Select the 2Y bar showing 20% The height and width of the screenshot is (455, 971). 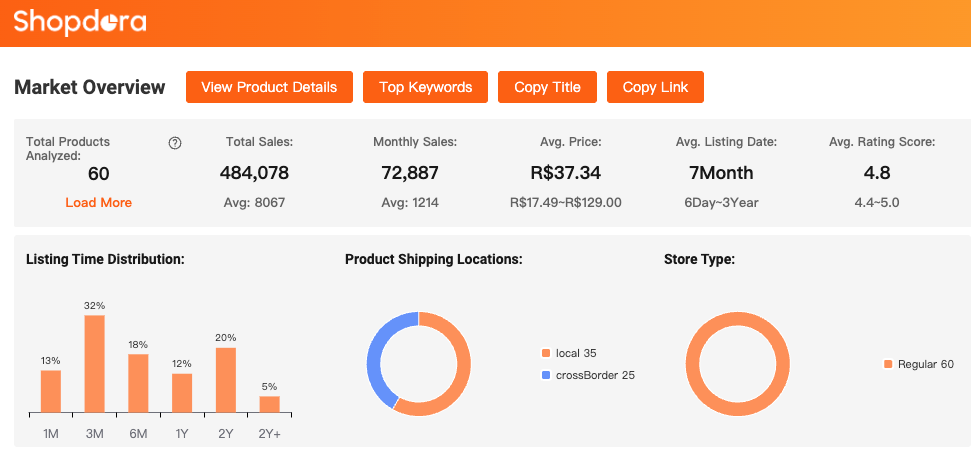pyautogui.click(x=226, y=379)
